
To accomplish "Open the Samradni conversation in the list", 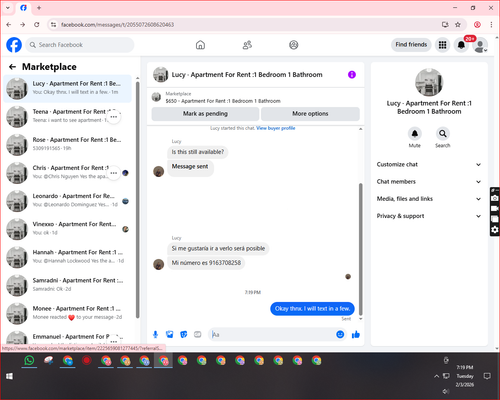I will (x=68, y=285).
